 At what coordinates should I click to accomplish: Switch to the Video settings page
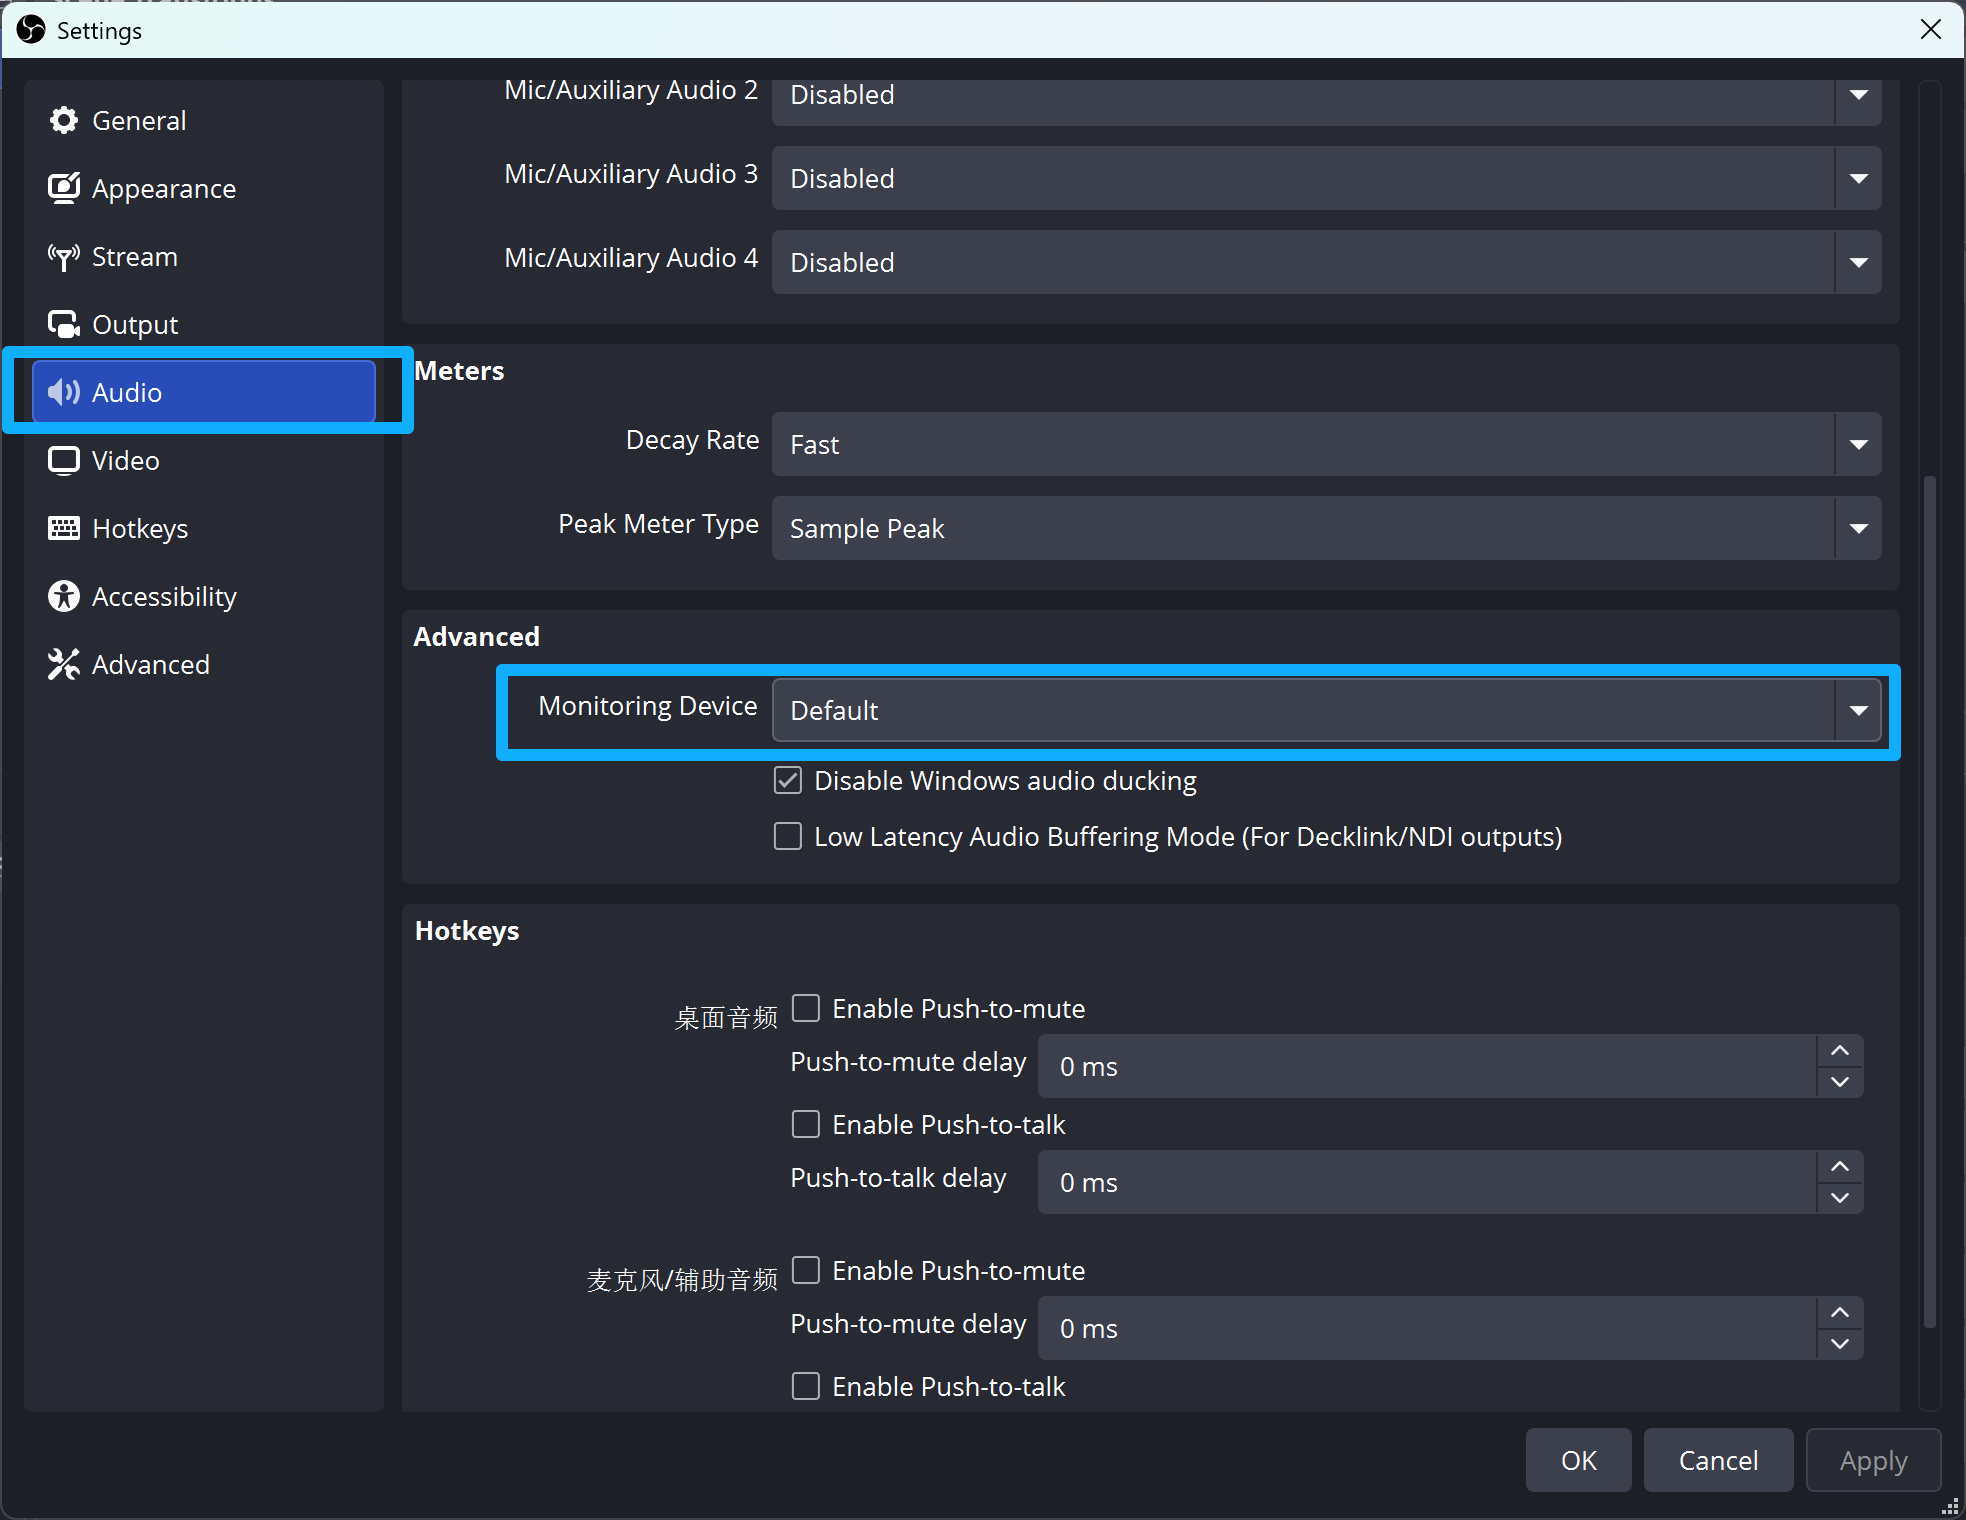pos(204,460)
